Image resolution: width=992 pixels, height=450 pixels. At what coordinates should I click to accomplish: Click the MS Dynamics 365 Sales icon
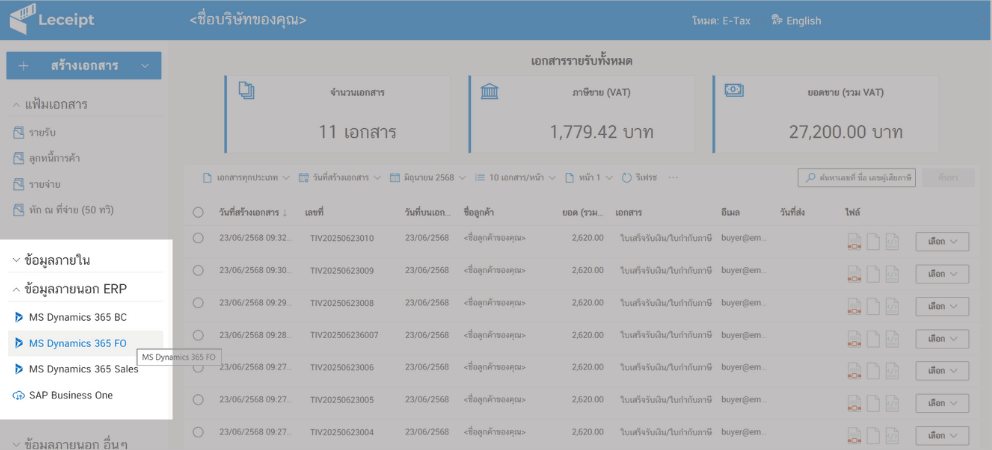point(18,369)
